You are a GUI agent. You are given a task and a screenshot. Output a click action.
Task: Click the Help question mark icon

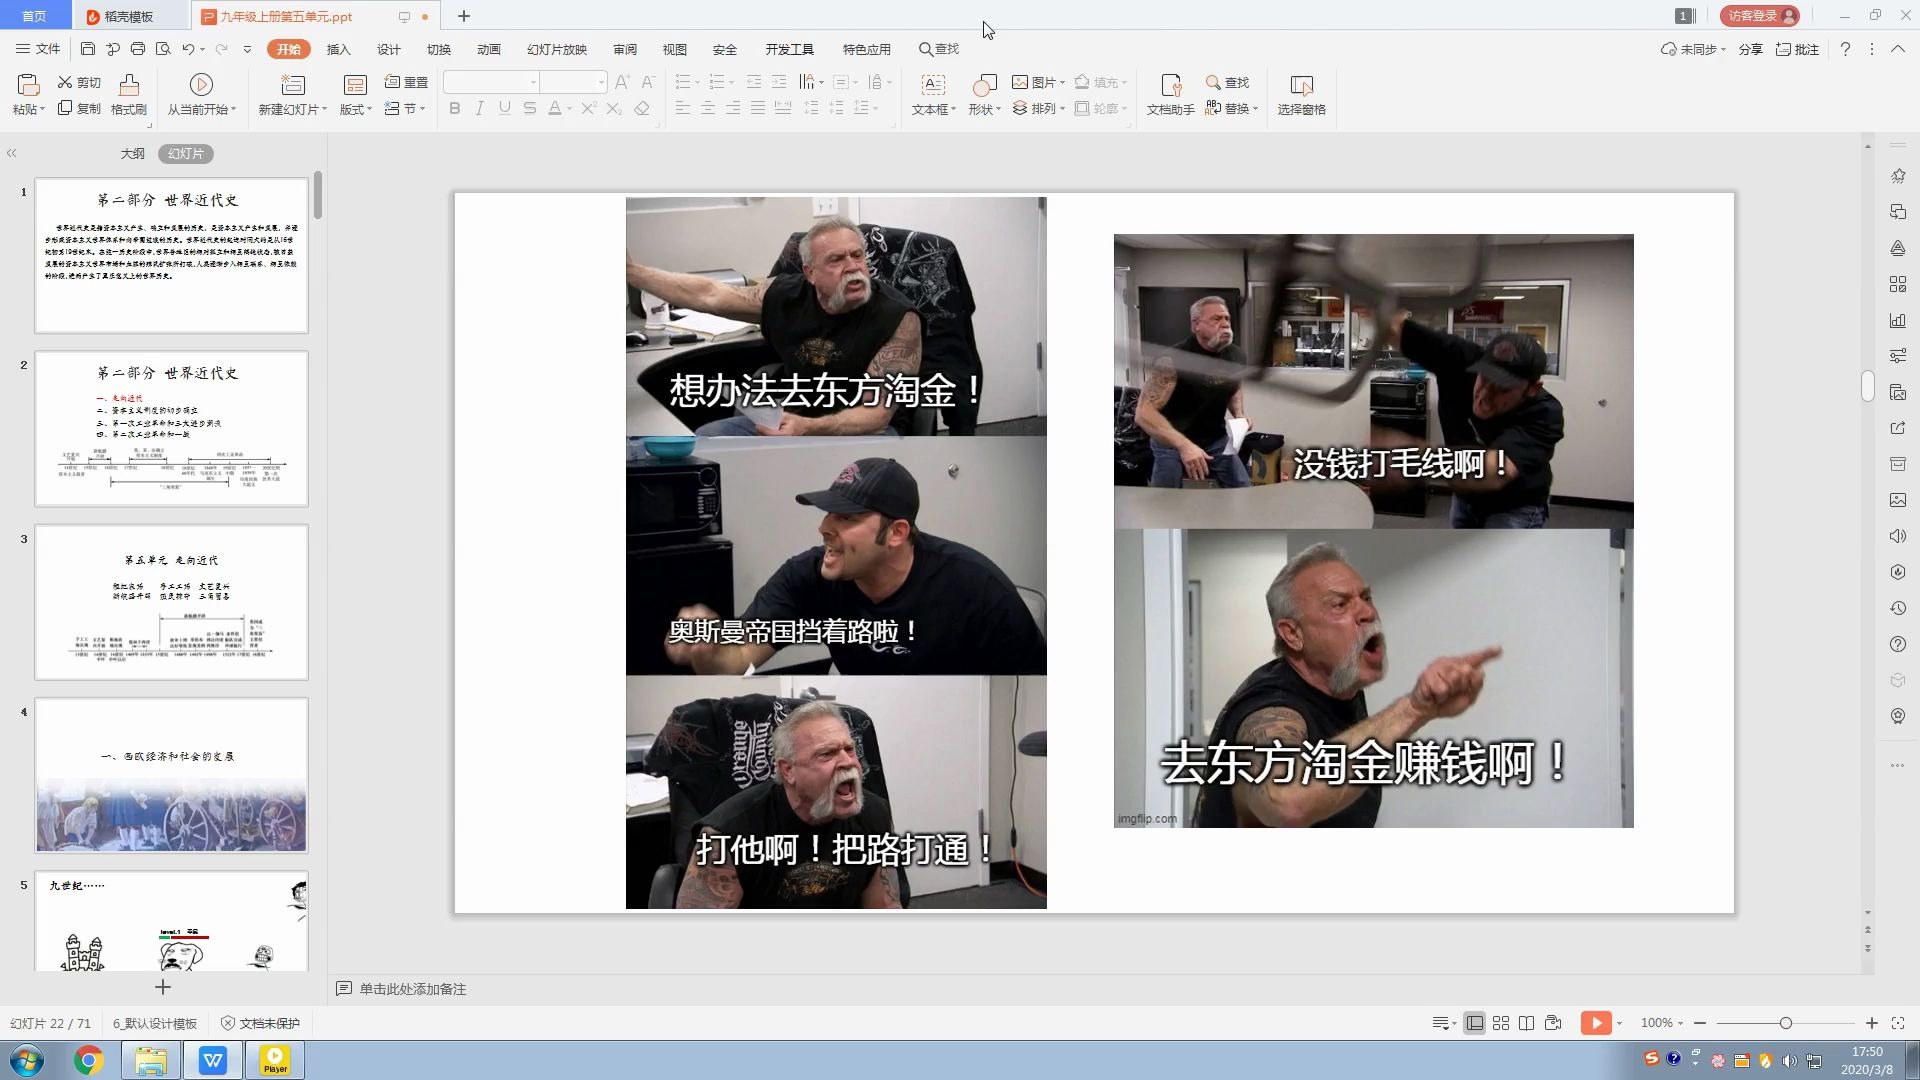pos(1845,49)
